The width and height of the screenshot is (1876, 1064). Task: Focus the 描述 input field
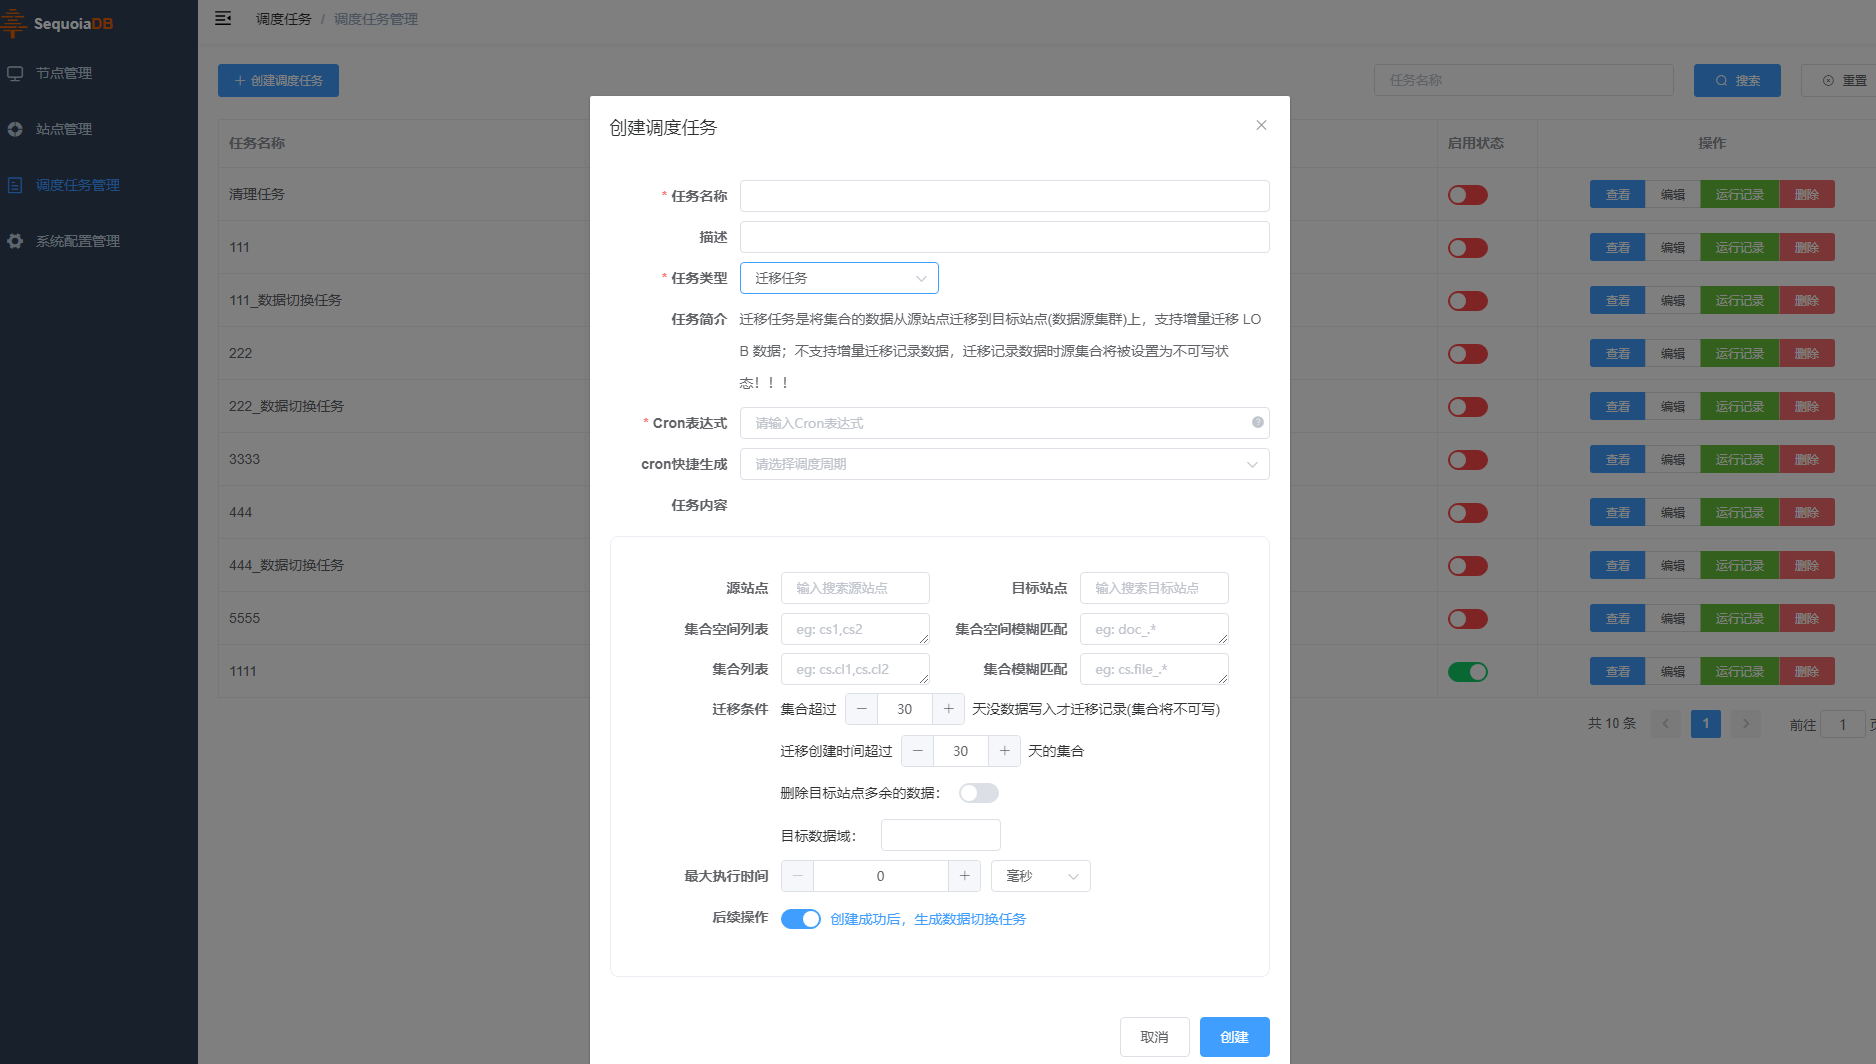(1004, 237)
